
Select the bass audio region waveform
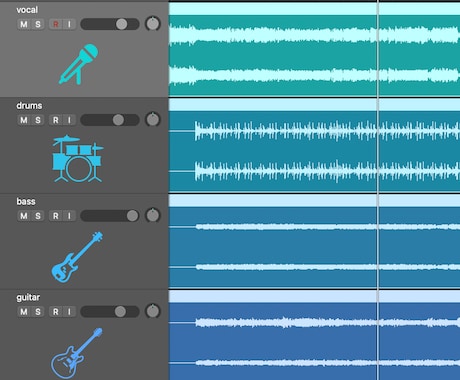click(x=315, y=247)
